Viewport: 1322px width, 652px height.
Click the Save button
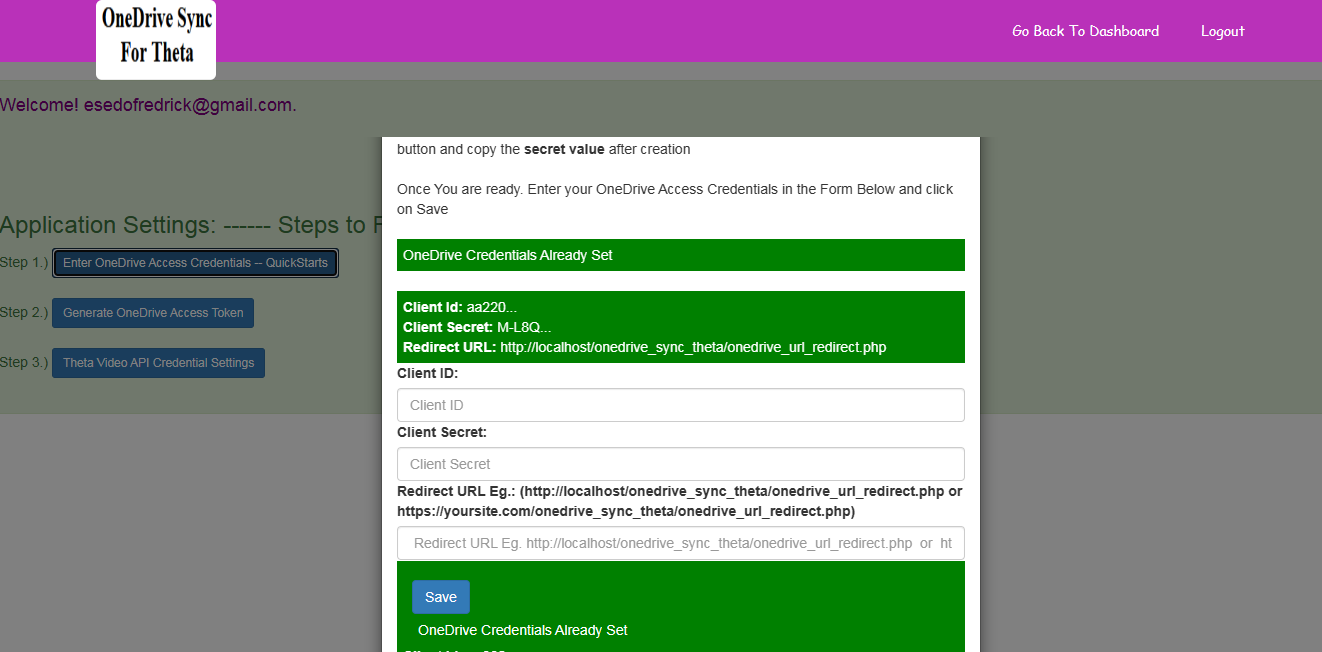pyautogui.click(x=441, y=597)
